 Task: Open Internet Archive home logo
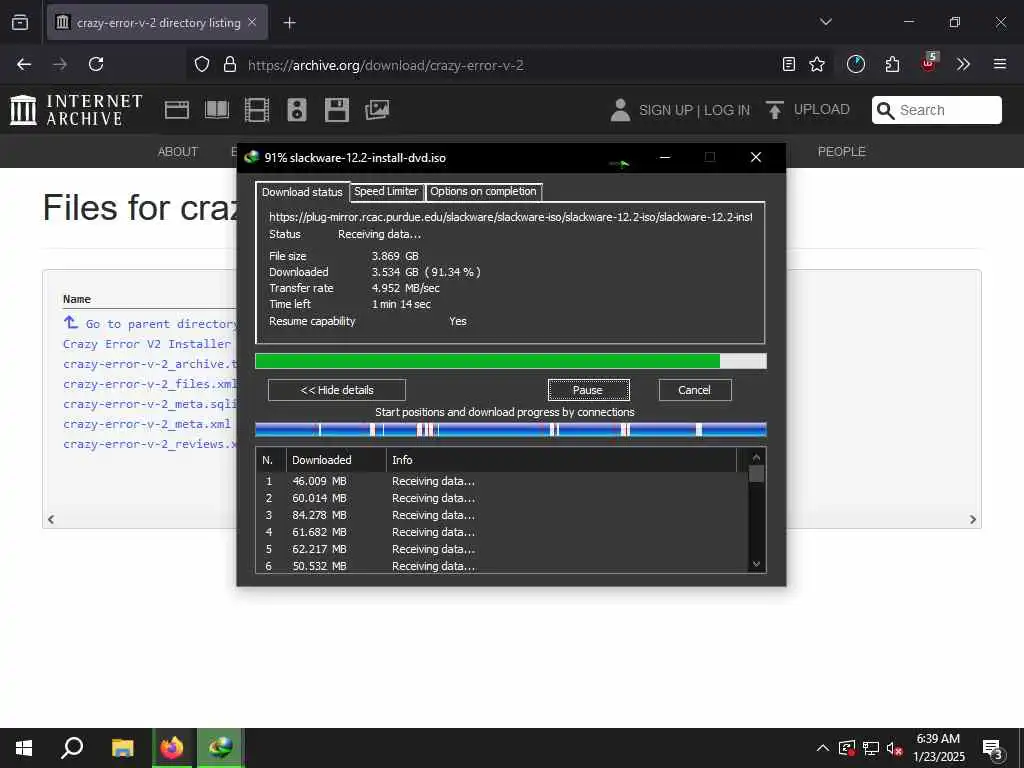[x=76, y=110]
